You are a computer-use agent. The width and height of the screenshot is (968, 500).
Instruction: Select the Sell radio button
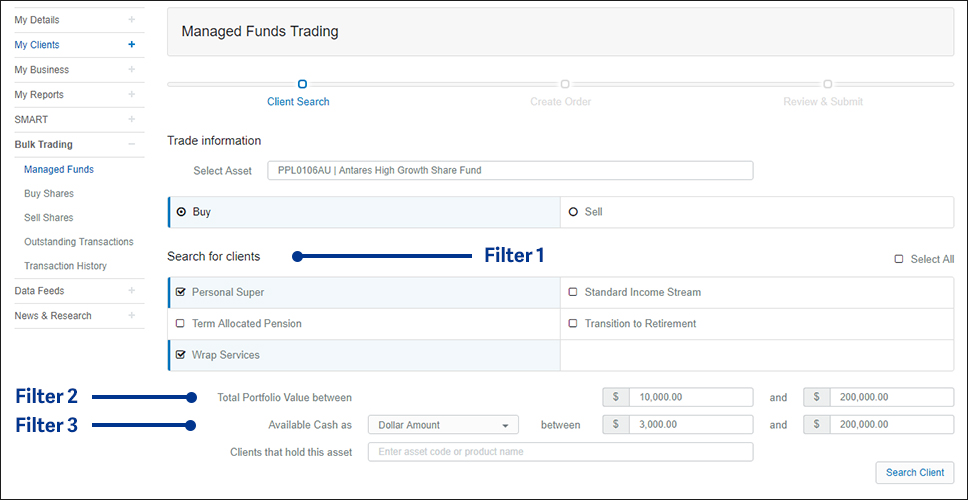[x=573, y=212]
